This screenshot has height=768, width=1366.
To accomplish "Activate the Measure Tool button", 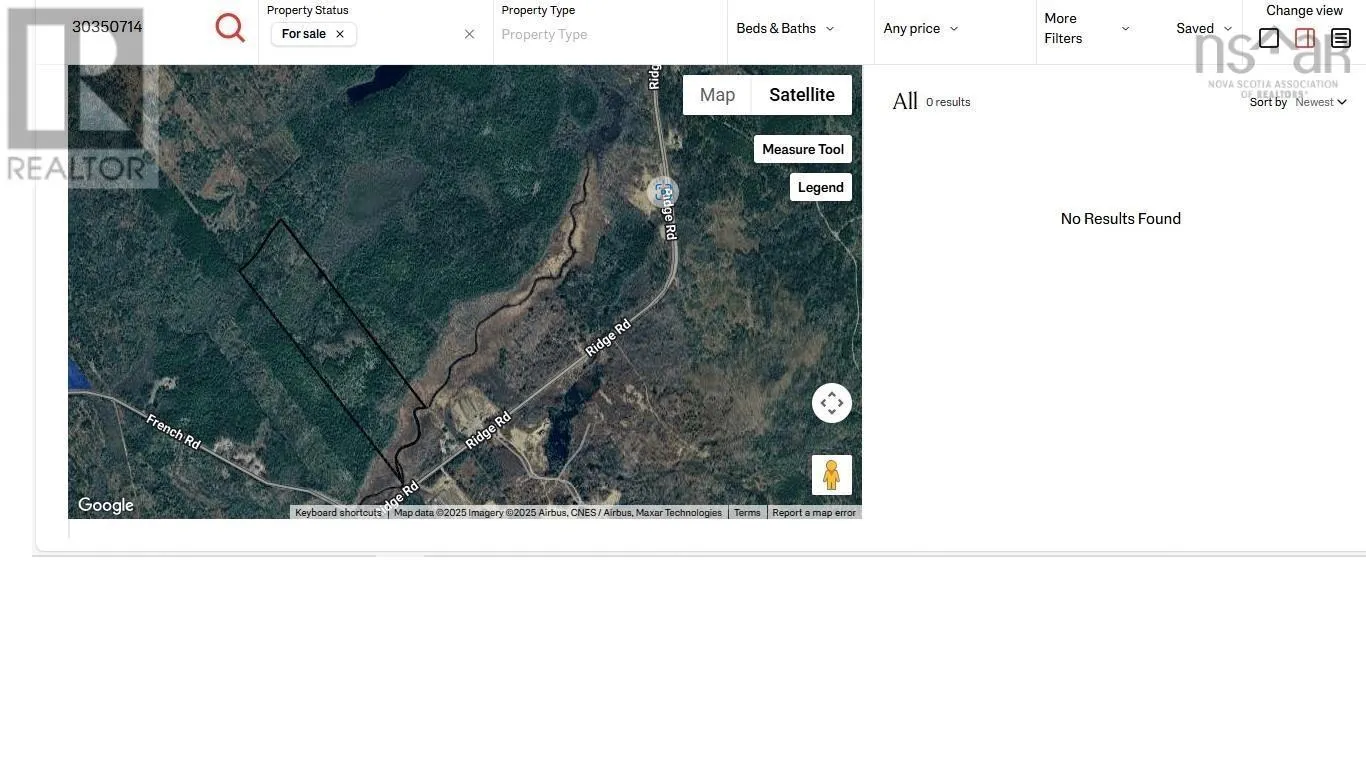I will (x=802, y=149).
